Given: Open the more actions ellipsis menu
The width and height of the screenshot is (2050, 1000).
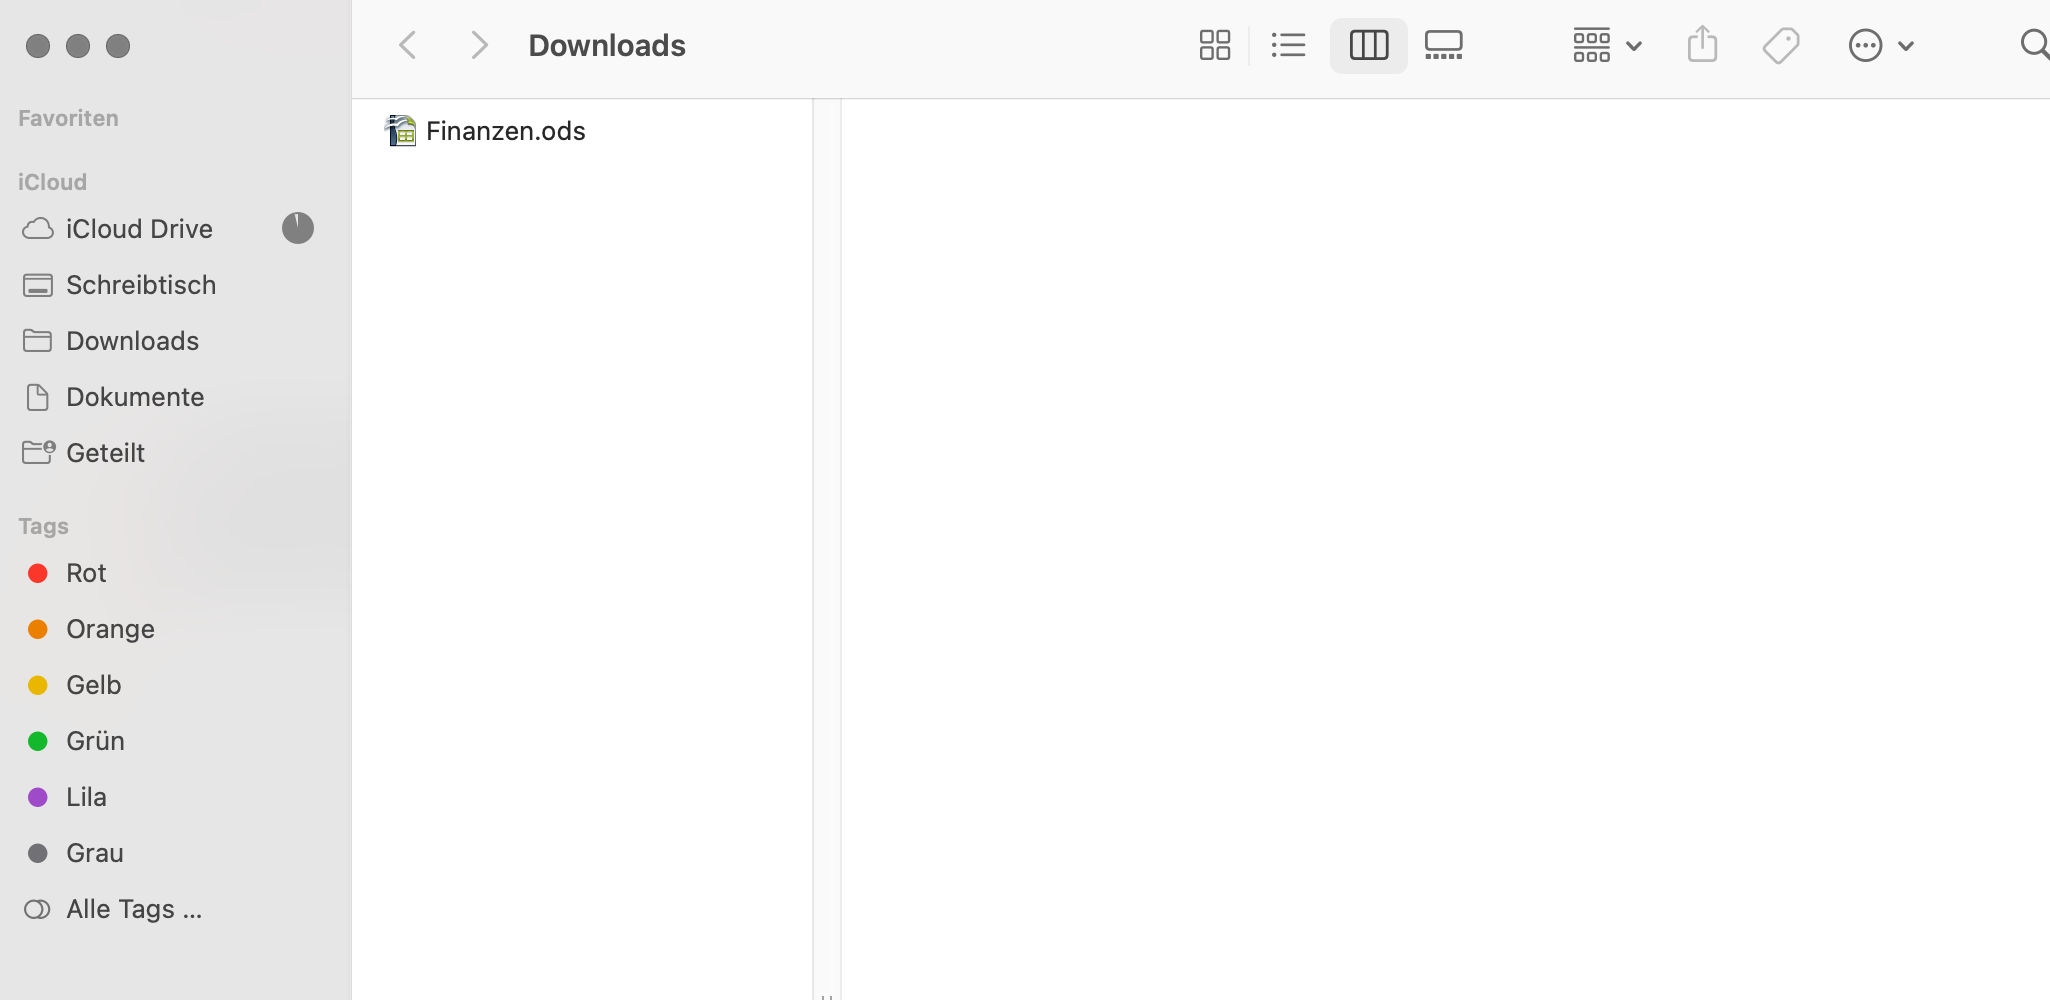Looking at the screenshot, I should 1881,45.
